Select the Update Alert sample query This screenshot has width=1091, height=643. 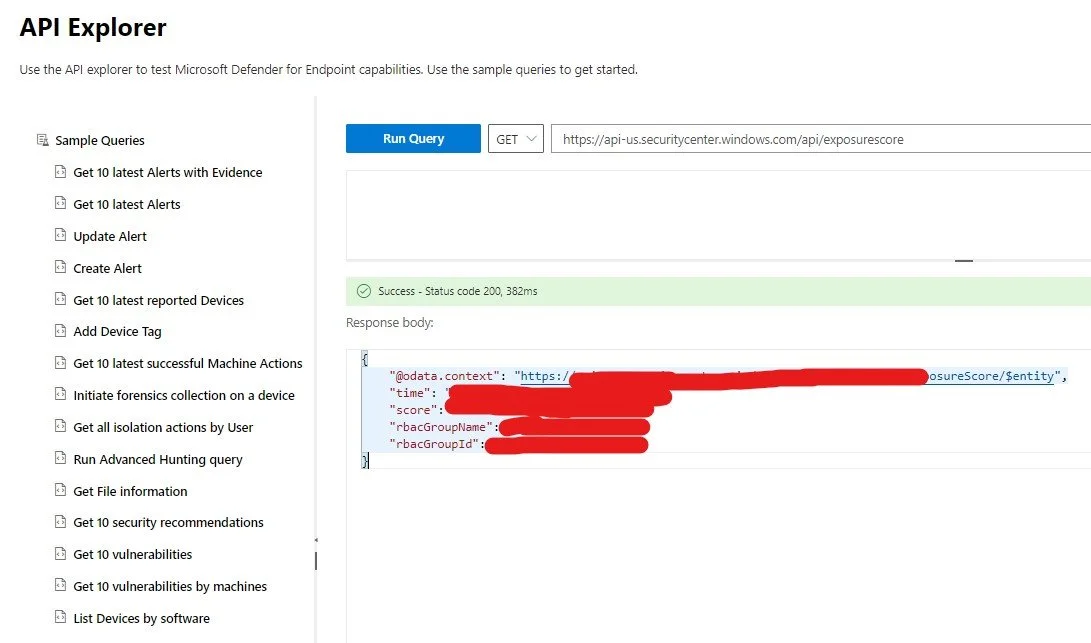point(110,237)
